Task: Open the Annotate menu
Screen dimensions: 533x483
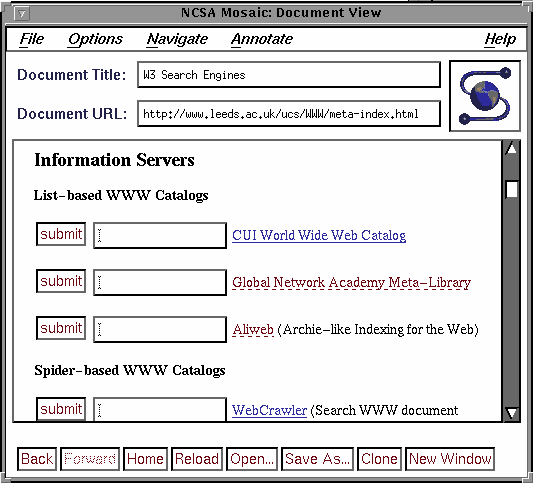Action: [262, 39]
